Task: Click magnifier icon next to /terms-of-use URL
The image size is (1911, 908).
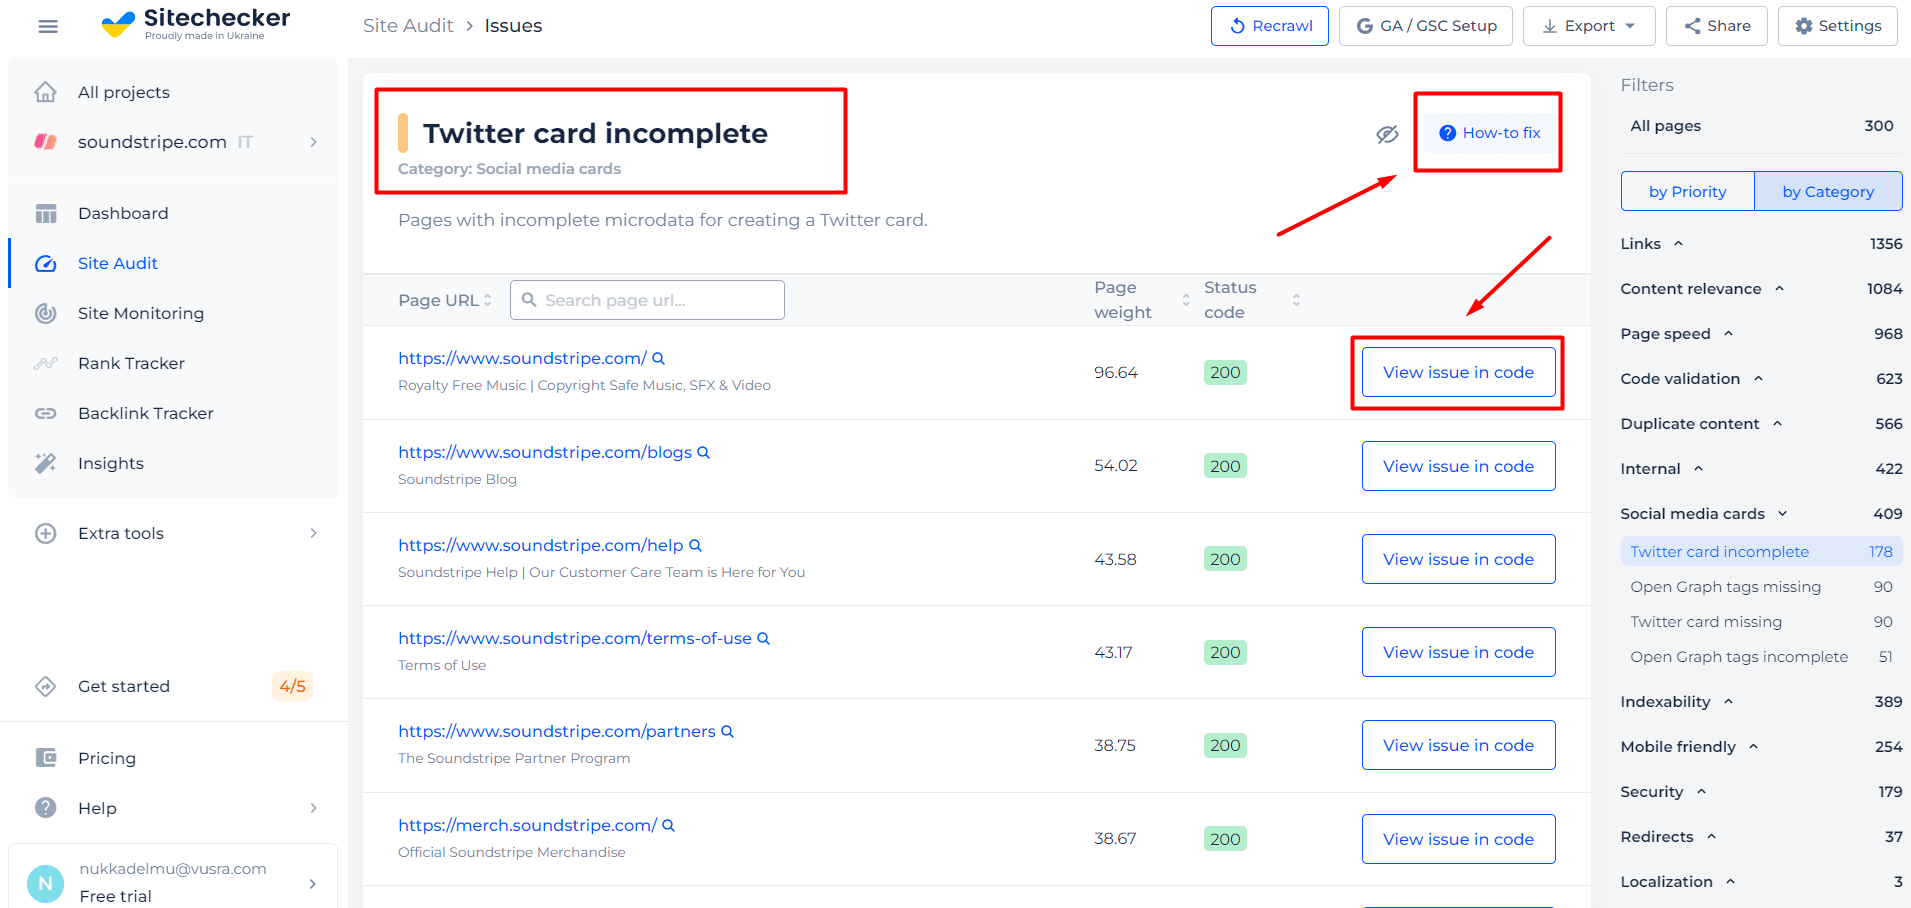Action: click(763, 638)
